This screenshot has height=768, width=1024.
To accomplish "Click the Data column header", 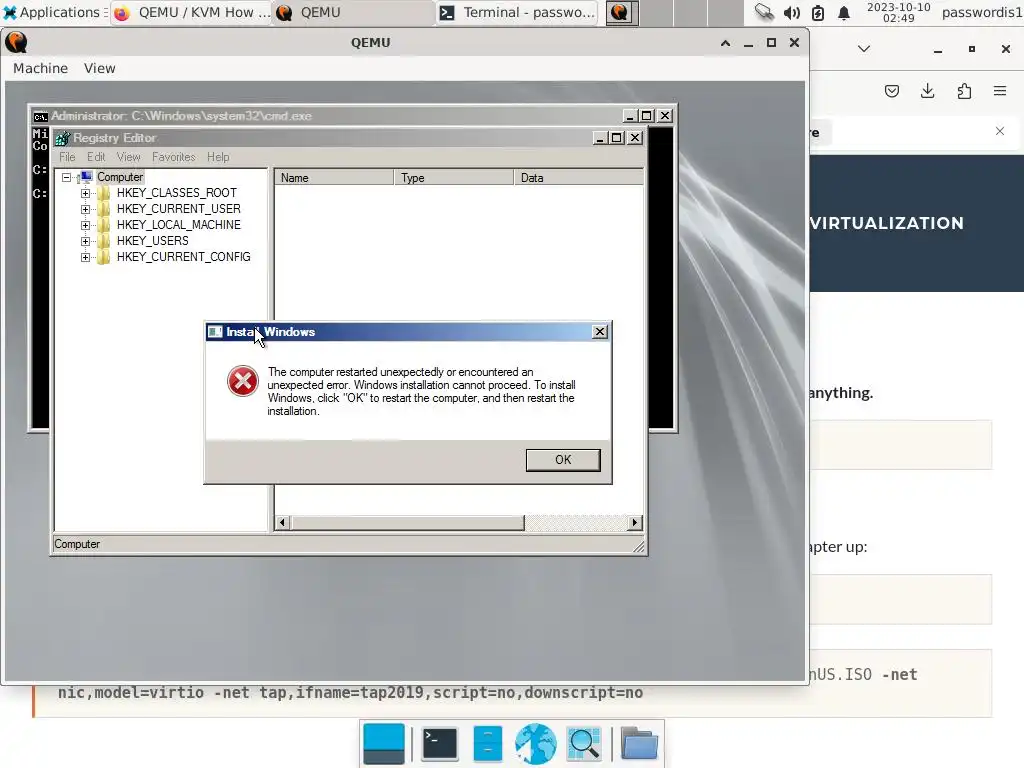I will pyautogui.click(x=579, y=178).
